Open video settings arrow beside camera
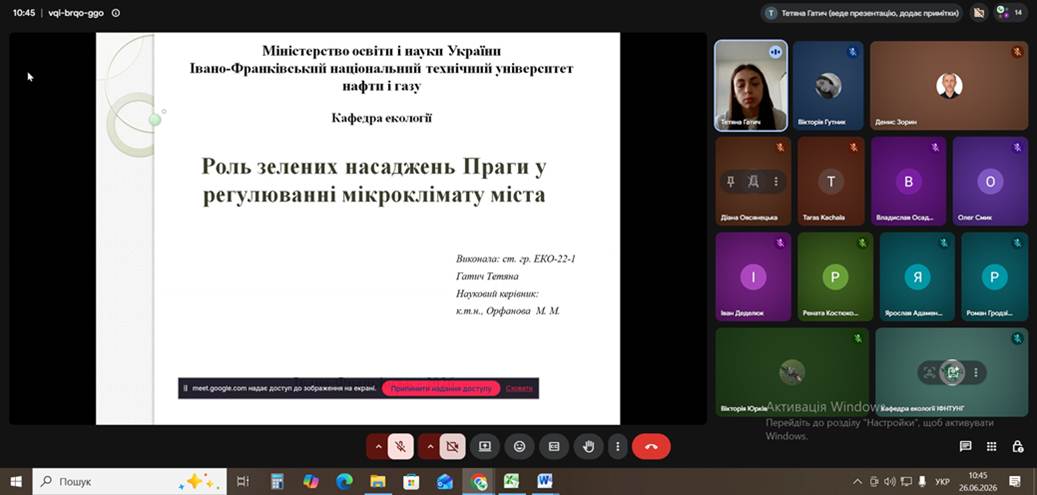This screenshot has height=495, width=1037. coord(429,447)
